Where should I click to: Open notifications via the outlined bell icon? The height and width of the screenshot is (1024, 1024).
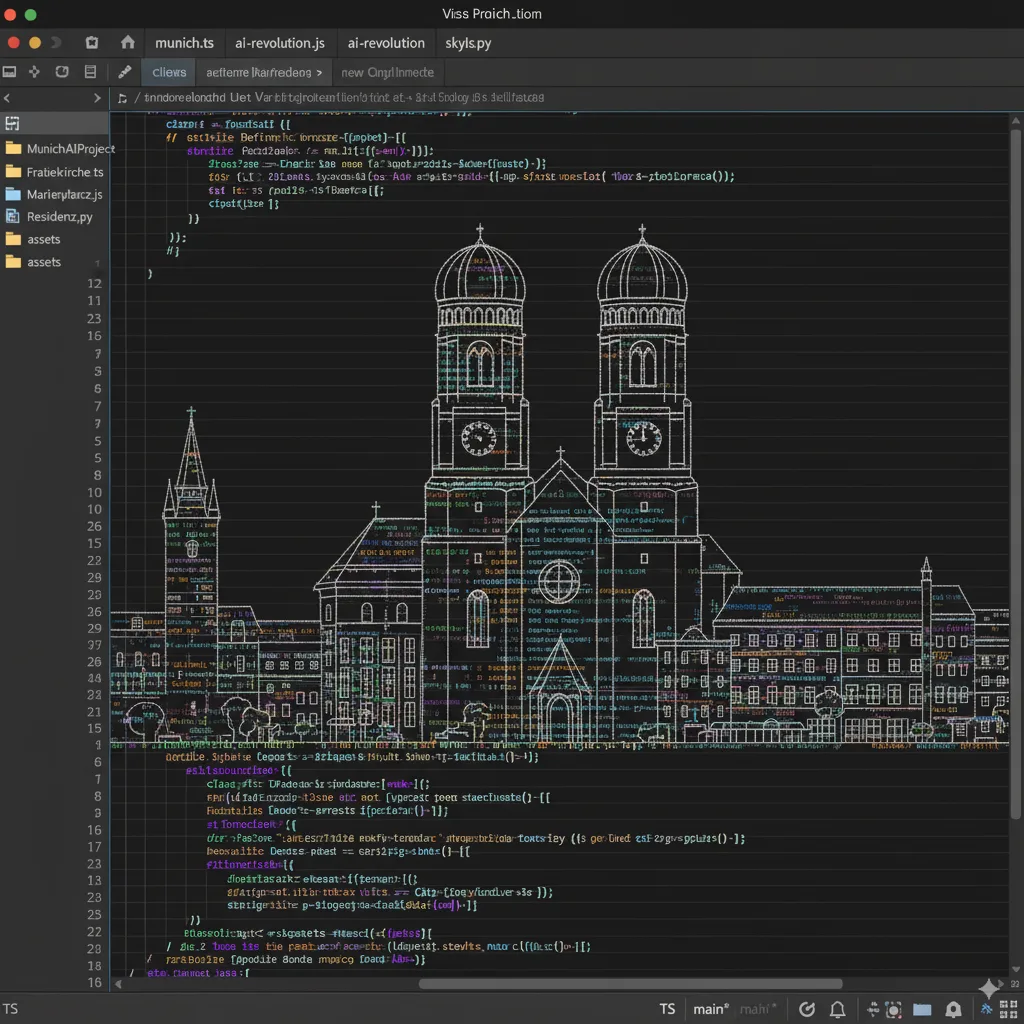(x=838, y=1009)
